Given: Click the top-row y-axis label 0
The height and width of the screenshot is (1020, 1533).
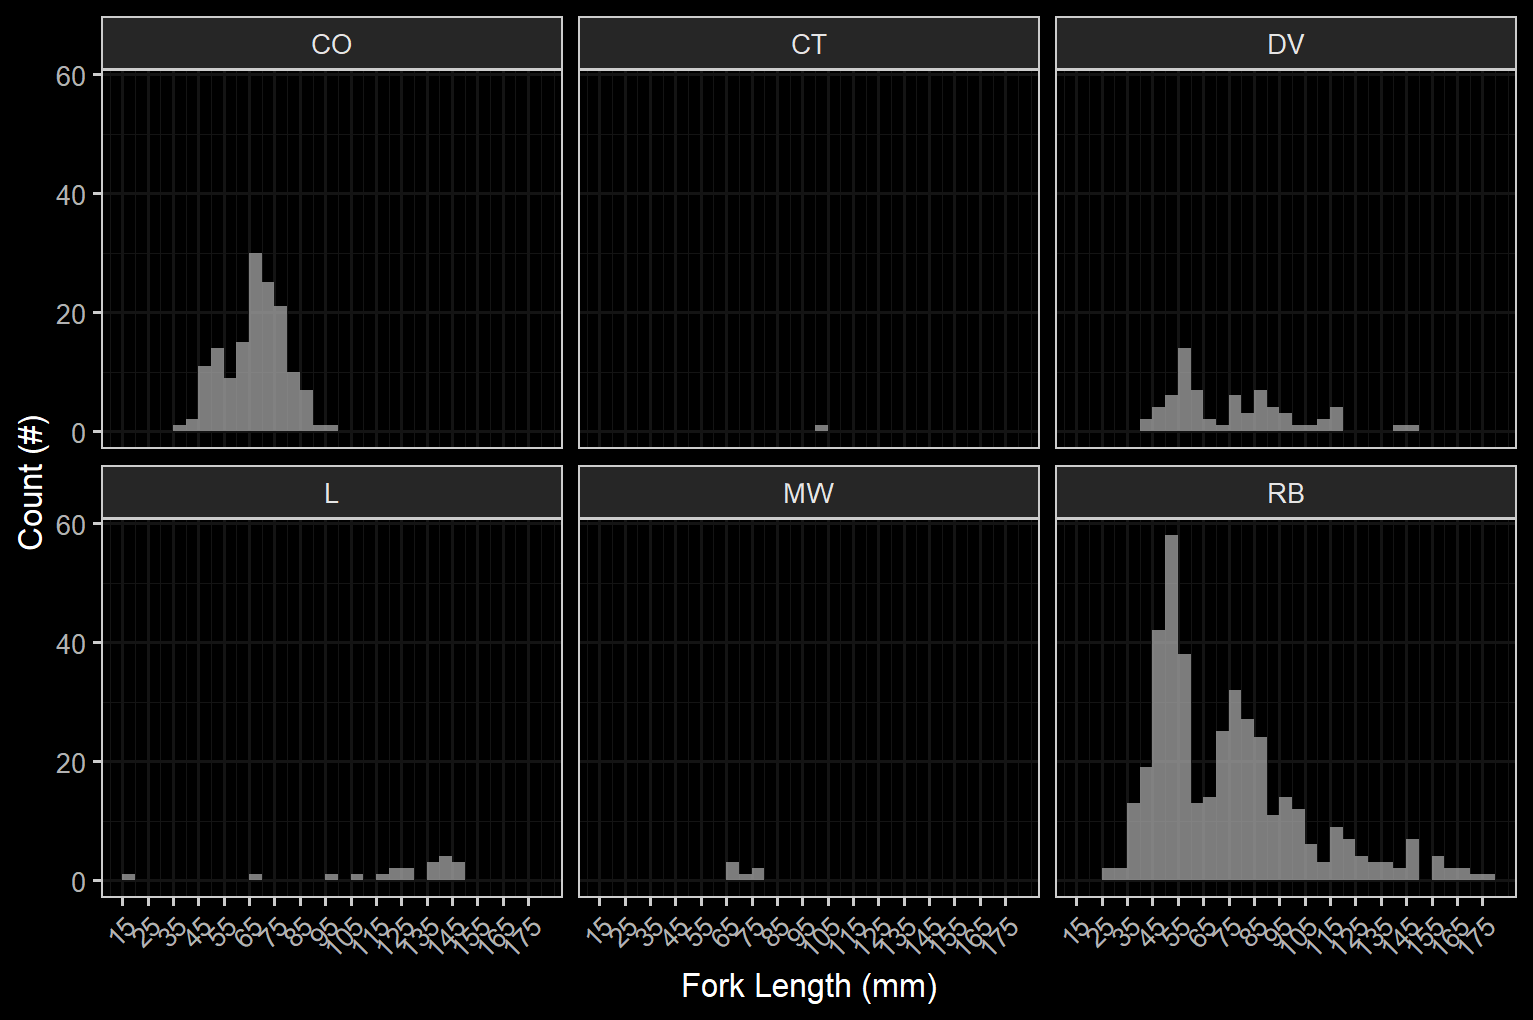Looking at the screenshot, I should tap(79, 433).
